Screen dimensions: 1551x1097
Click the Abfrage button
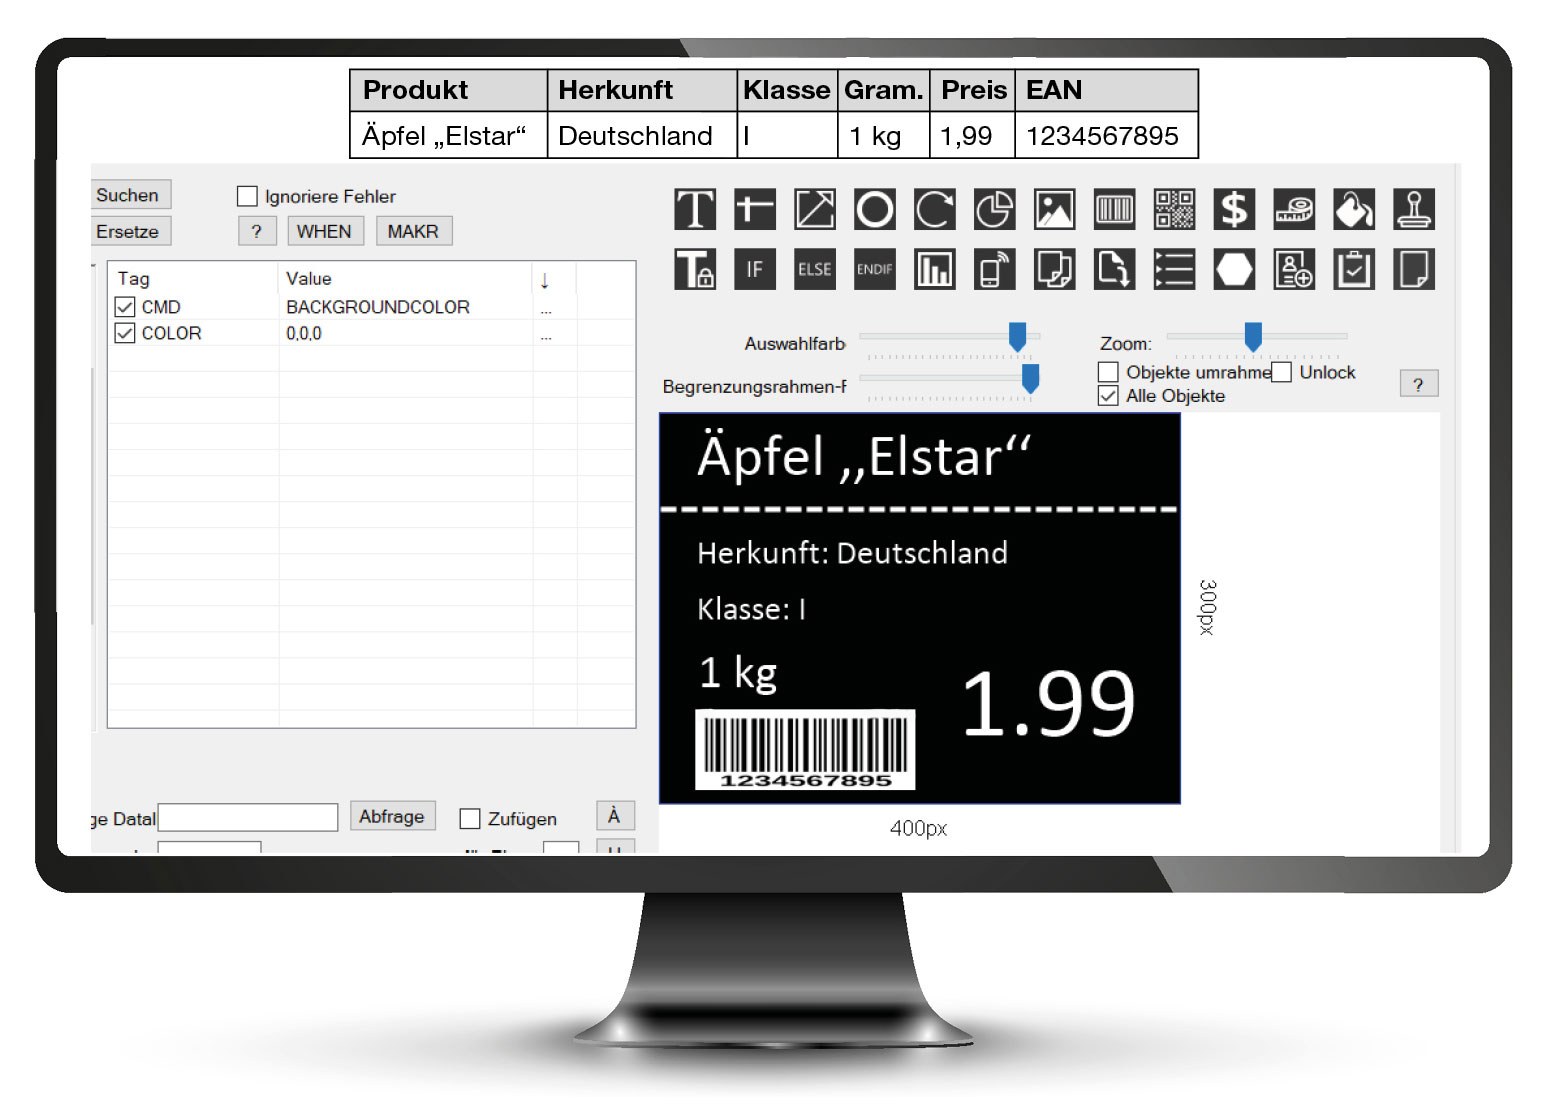[x=392, y=816]
